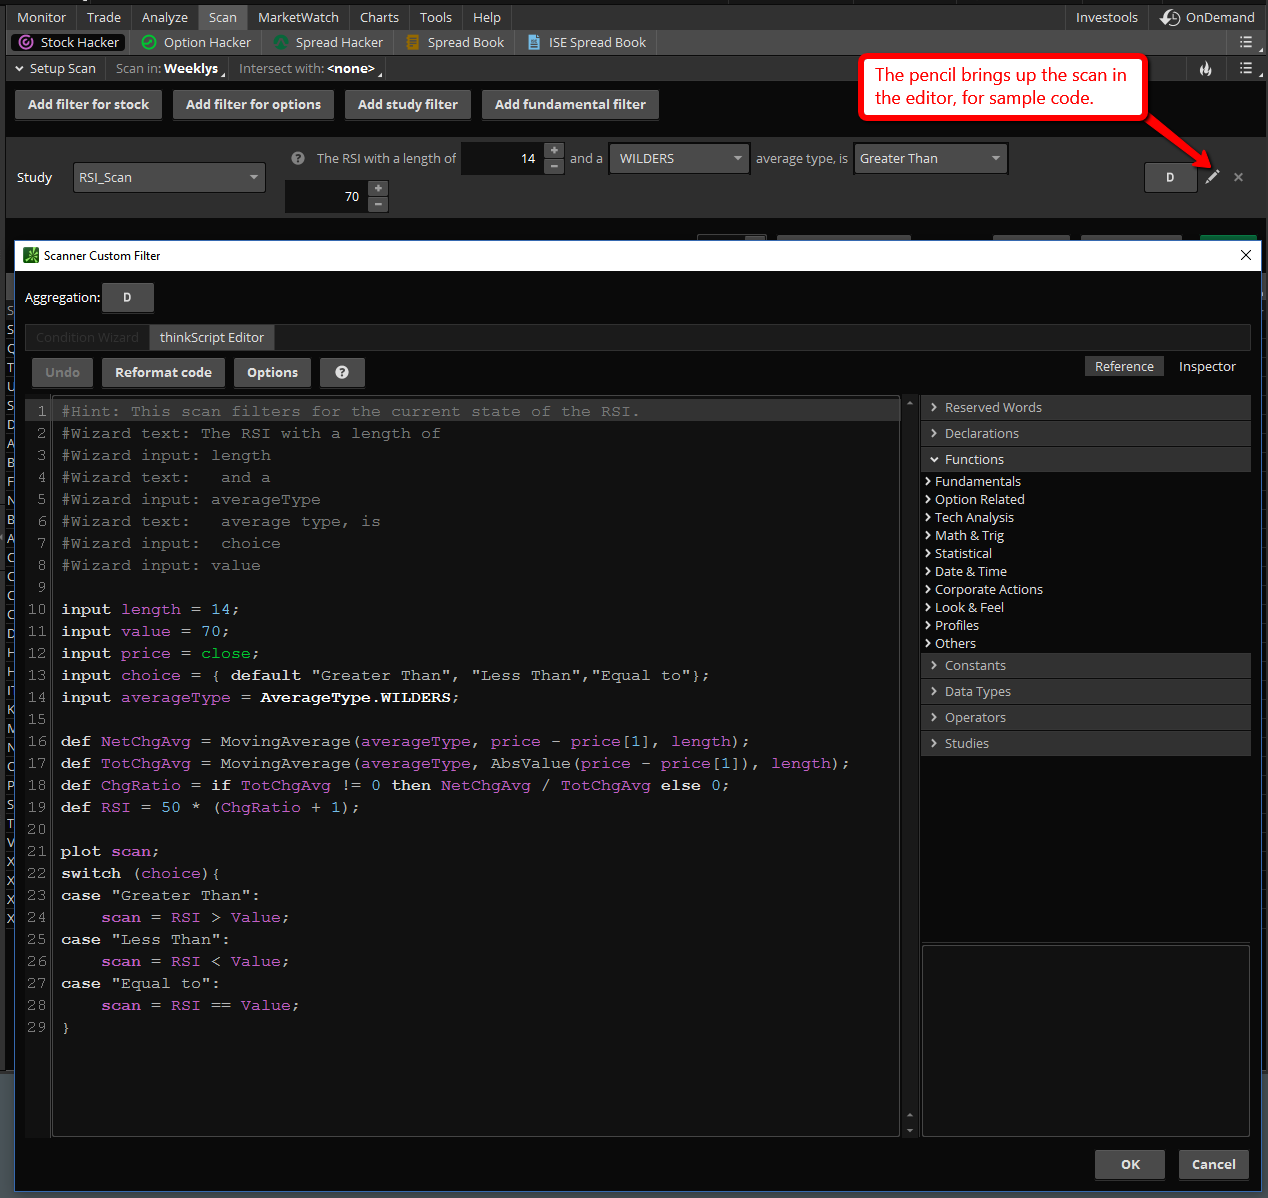Click the Reformat code button
This screenshot has height=1198, width=1268.
(163, 372)
